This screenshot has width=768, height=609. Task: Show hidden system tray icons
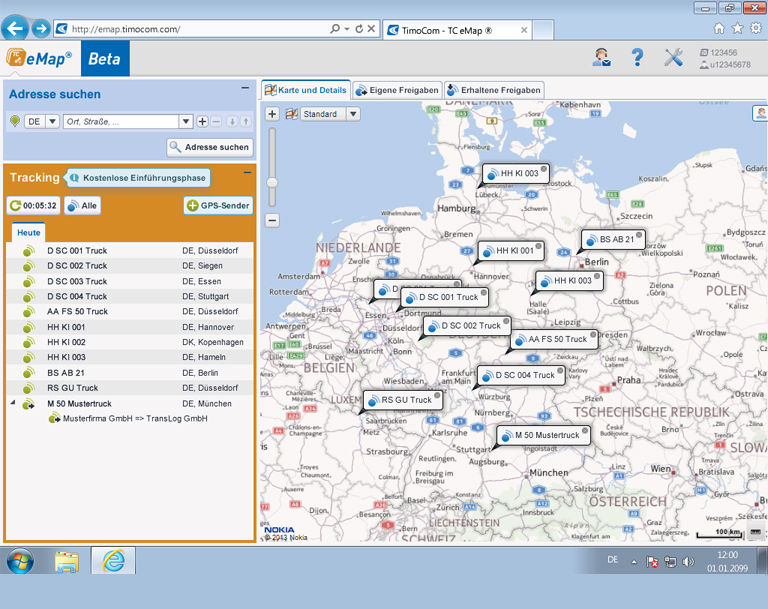pos(634,562)
